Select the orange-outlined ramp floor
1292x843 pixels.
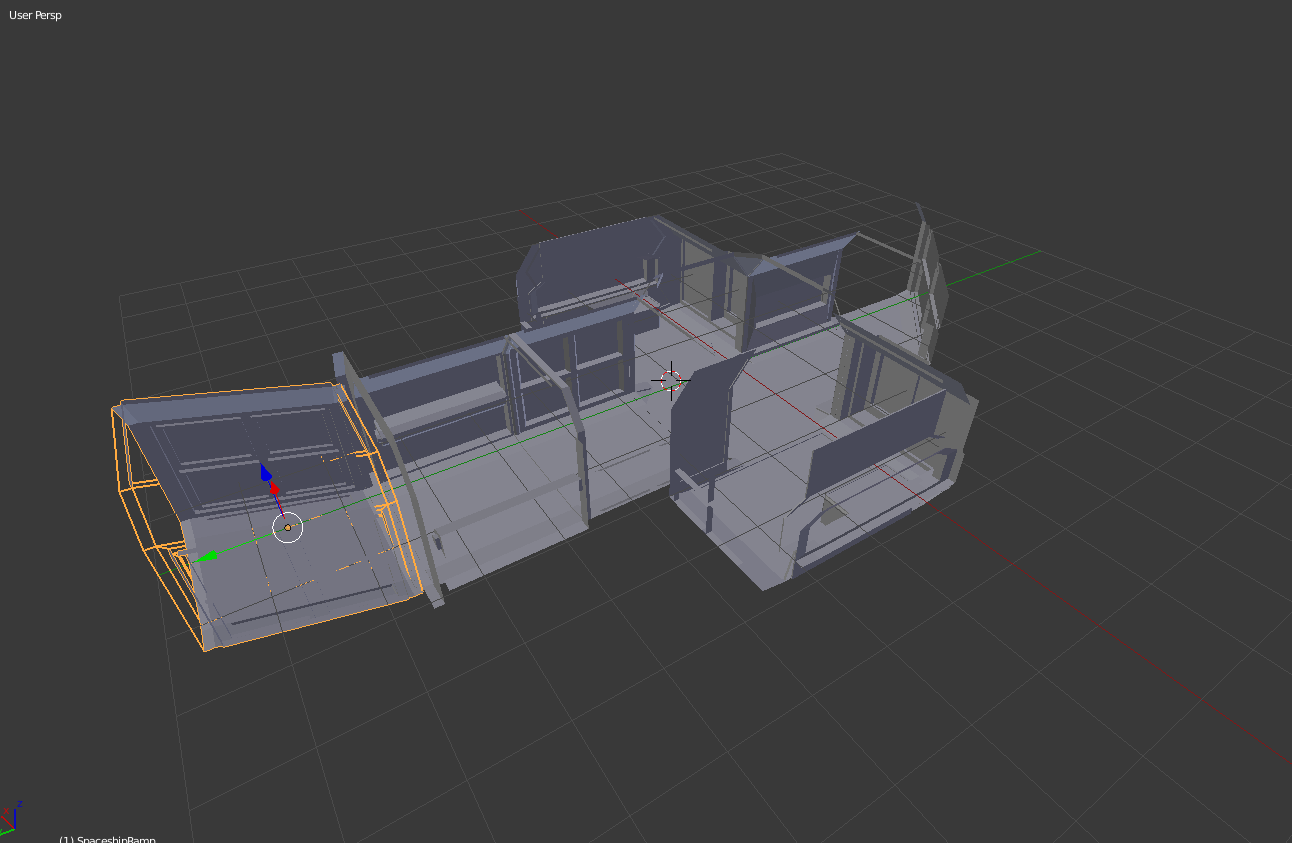[x=290, y=580]
